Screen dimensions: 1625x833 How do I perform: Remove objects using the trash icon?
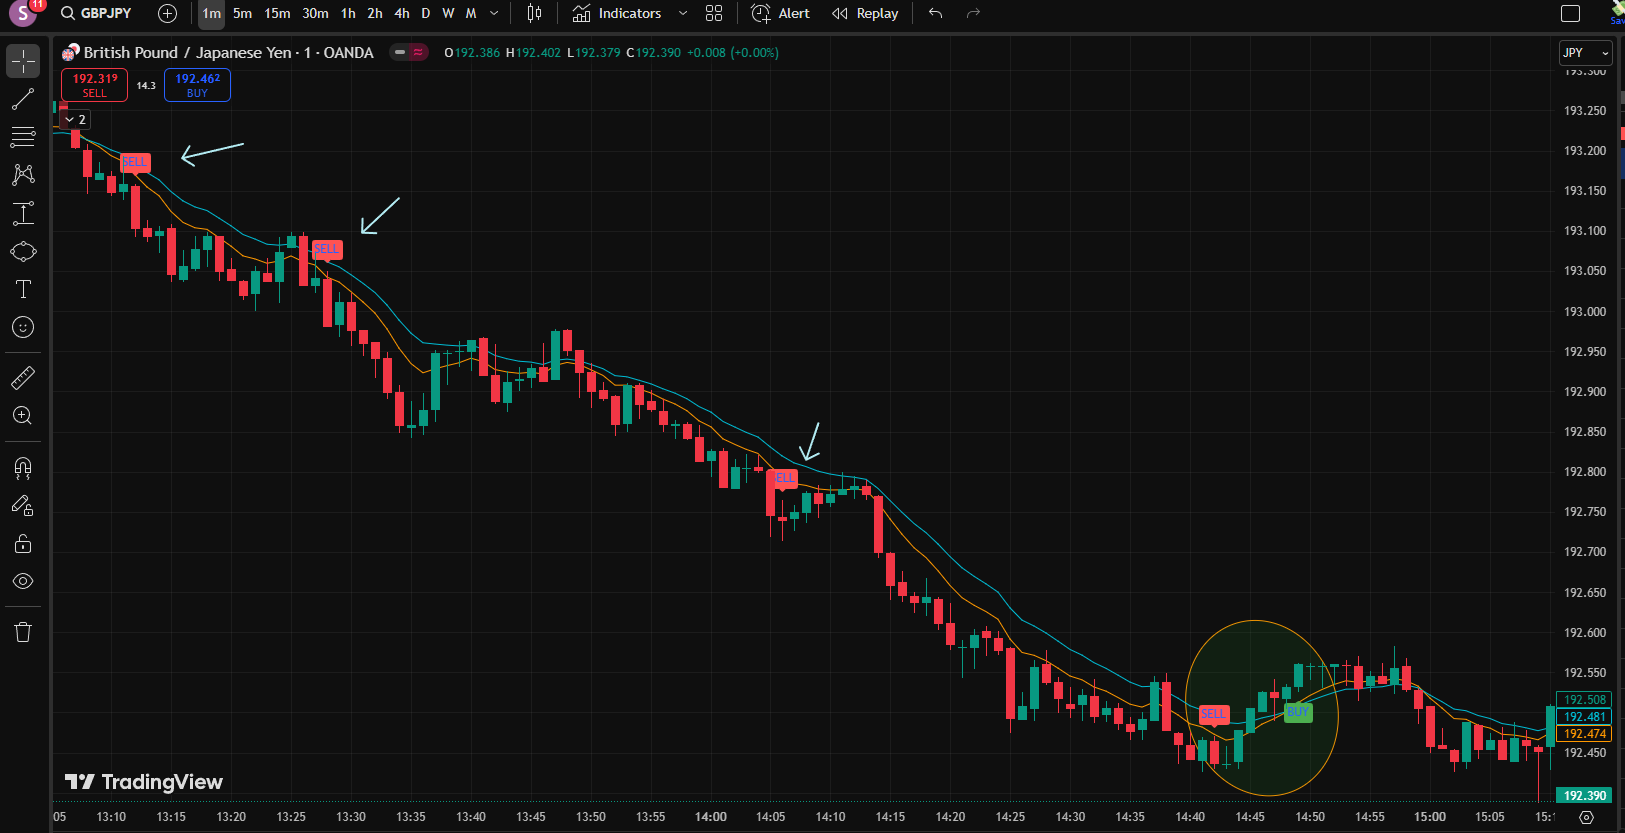pos(23,632)
